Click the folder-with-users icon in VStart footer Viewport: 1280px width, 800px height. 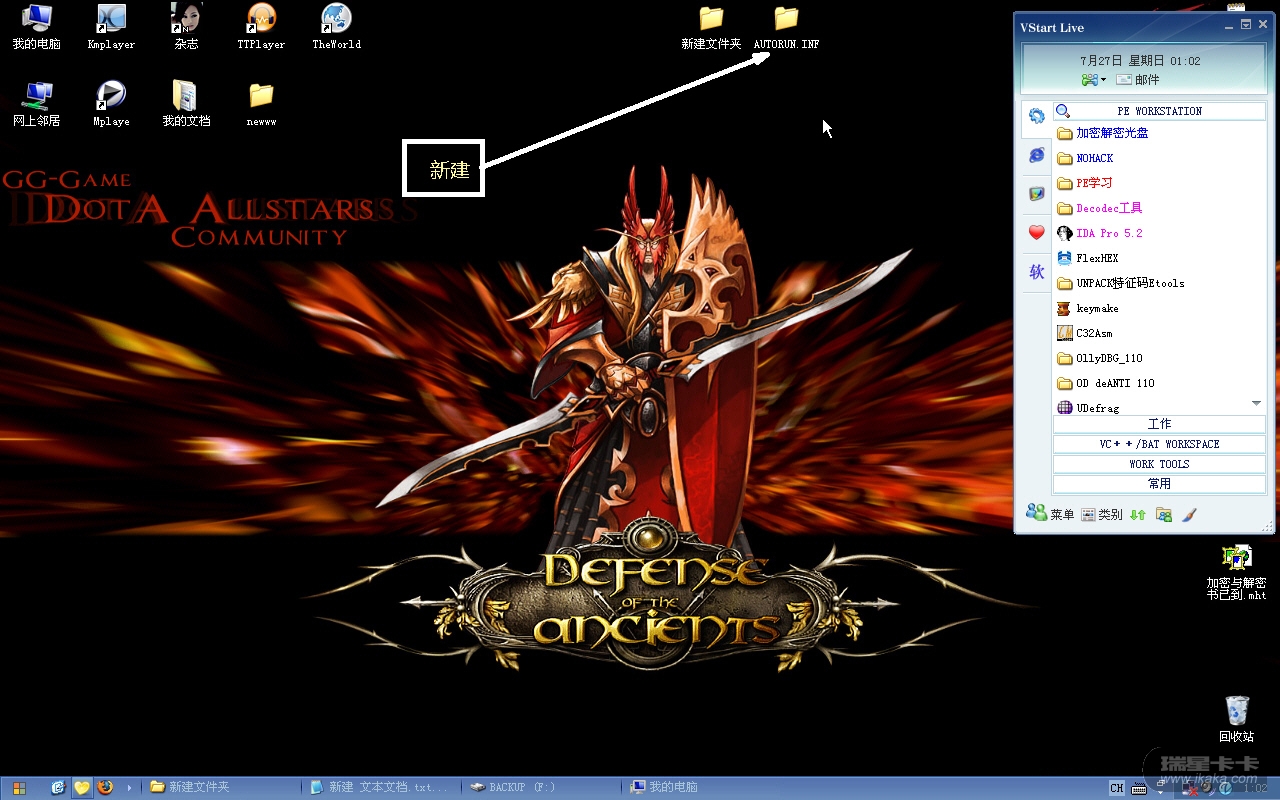(x=1163, y=515)
